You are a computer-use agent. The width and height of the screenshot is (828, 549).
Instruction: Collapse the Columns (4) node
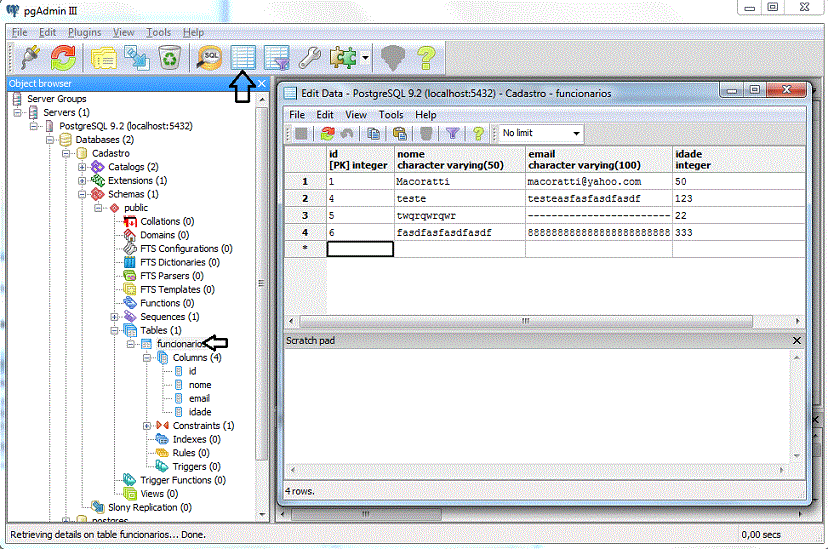coord(147,357)
